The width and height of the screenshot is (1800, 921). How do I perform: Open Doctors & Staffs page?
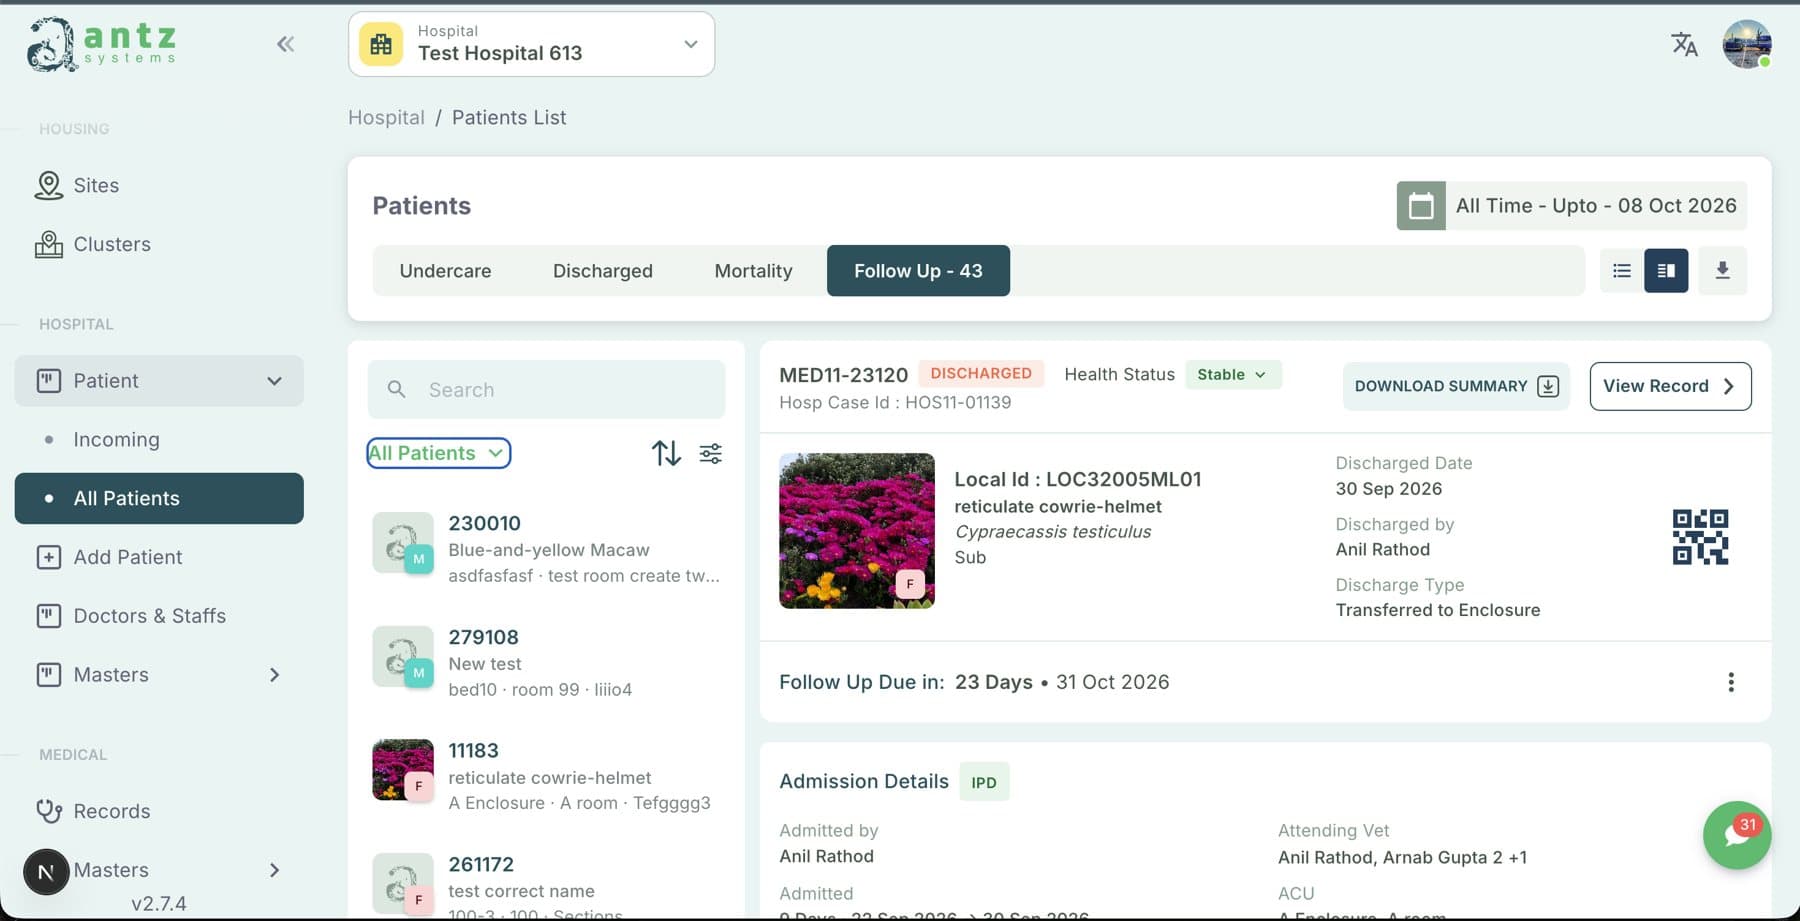[159, 617]
